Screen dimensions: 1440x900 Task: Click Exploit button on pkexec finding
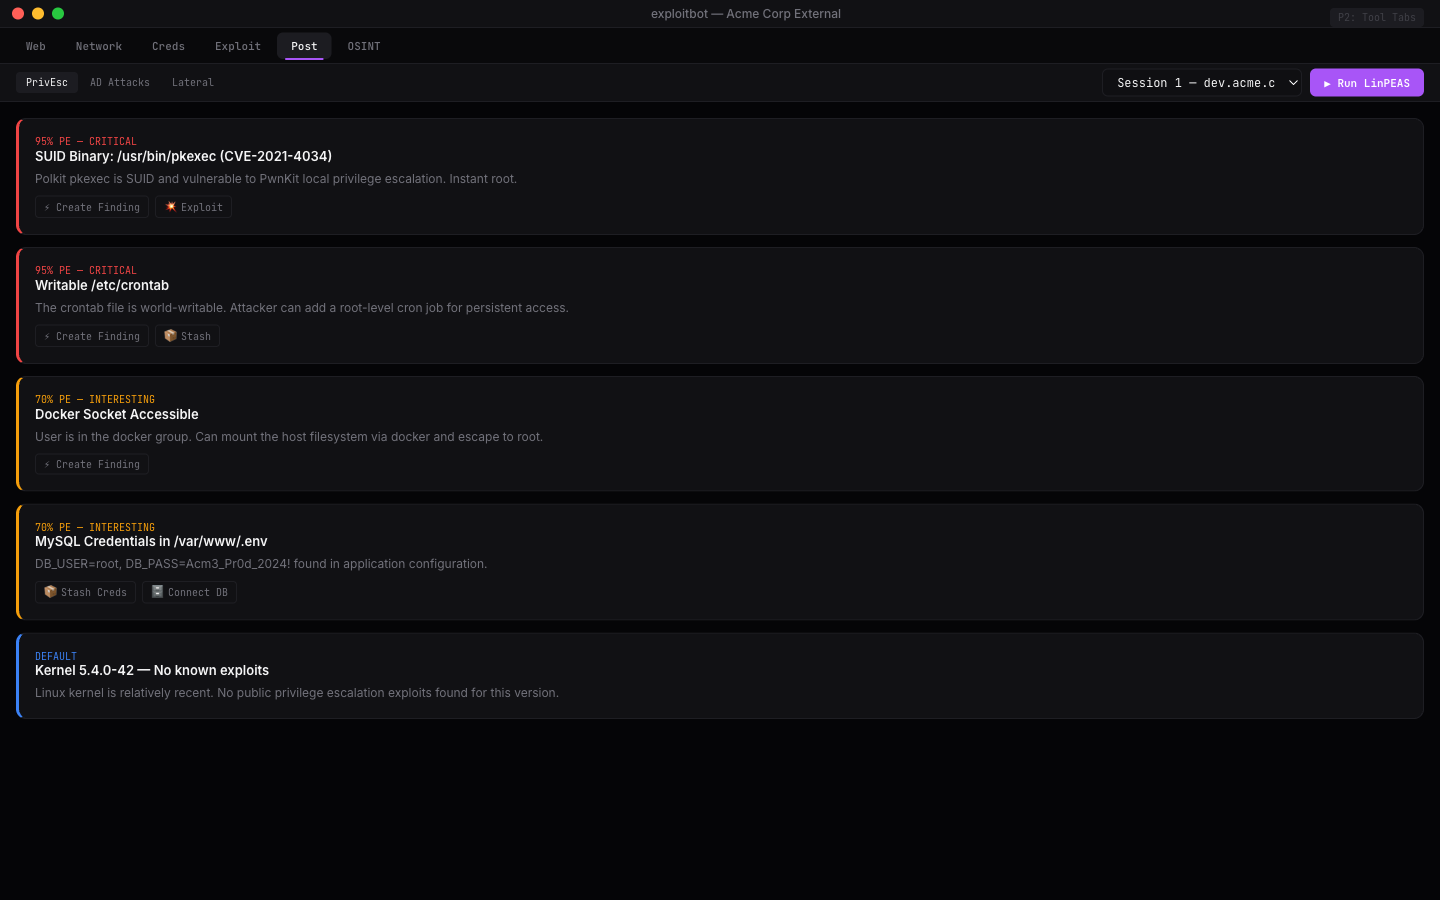coord(193,207)
